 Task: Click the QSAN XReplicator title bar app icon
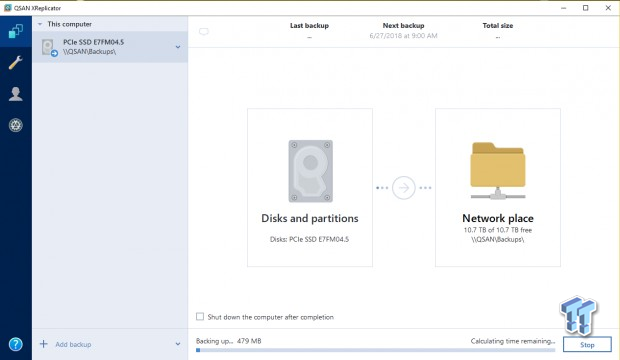[x=8, y=8]
